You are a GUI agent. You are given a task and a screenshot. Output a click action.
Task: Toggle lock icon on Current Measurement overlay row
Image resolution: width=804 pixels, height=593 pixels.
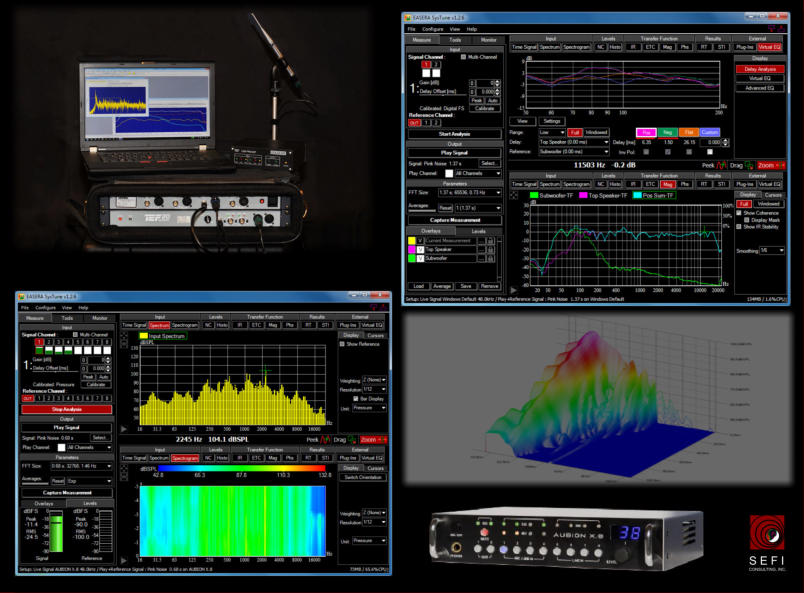pyautogui.click(x=490, y=241)
